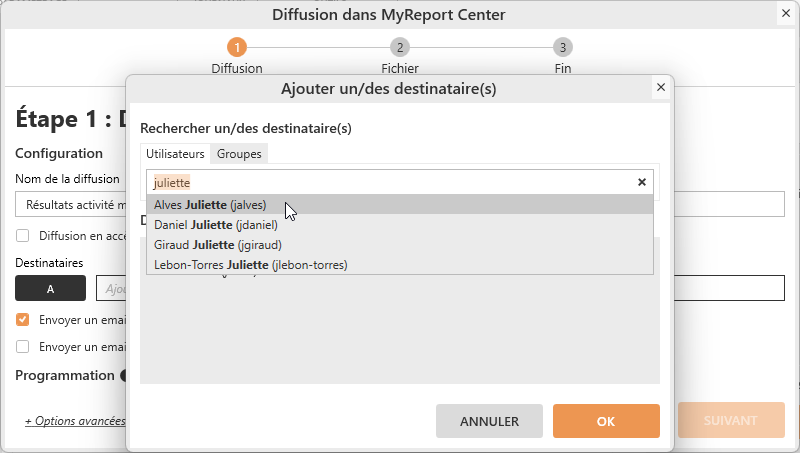Toggle the 'Diffusion en accès' checkbox
Screen dimensions: 800x453
pos(22,236)
